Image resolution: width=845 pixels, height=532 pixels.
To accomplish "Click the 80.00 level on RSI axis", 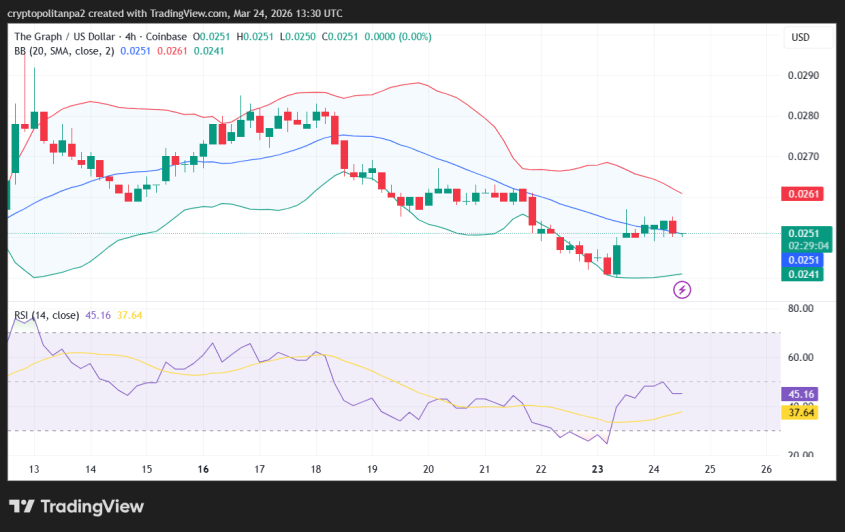I will (802, 309).
